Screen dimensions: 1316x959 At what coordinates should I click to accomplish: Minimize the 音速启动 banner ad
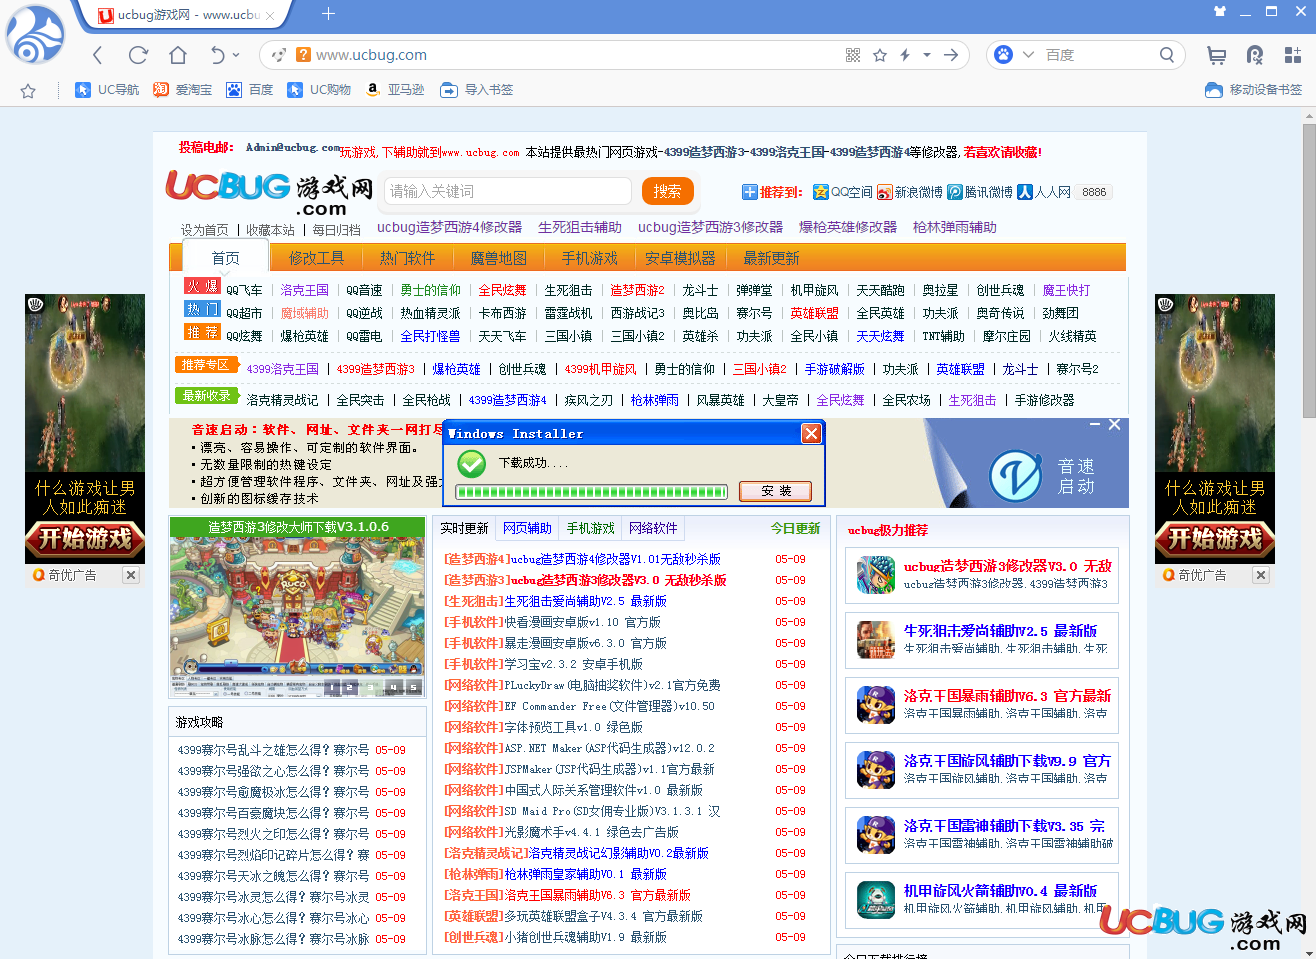click(1095, 425)
